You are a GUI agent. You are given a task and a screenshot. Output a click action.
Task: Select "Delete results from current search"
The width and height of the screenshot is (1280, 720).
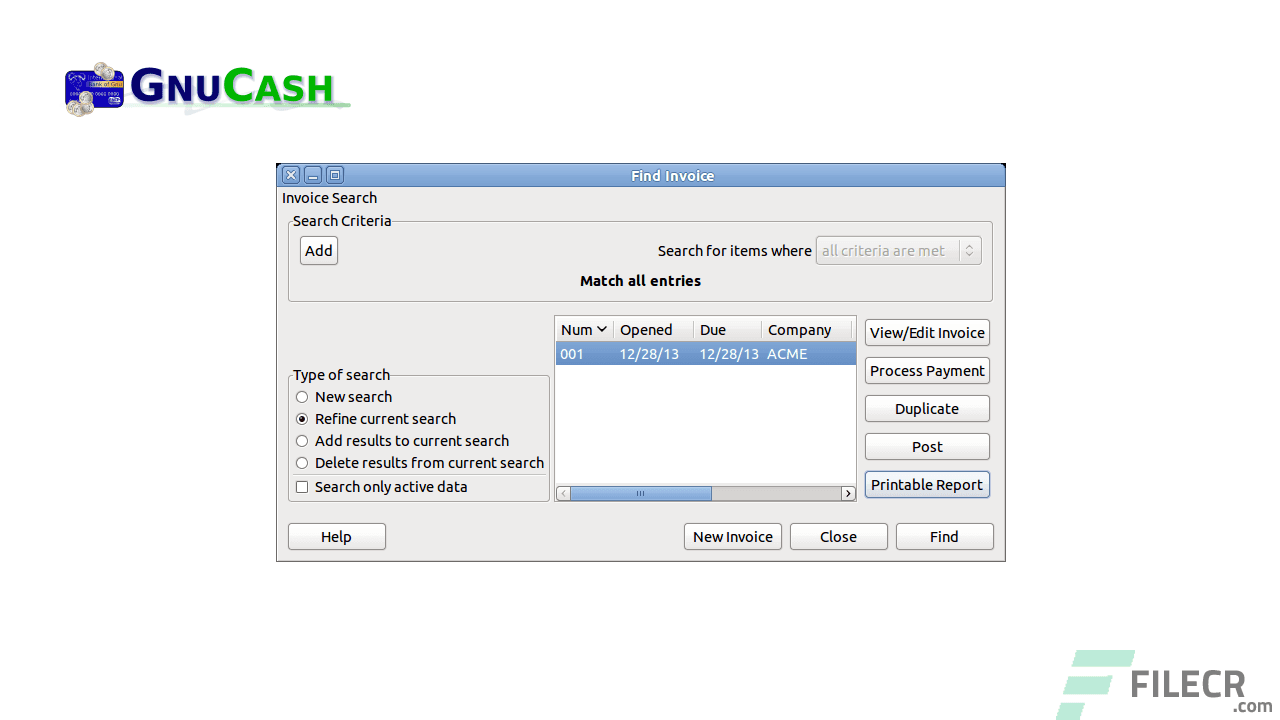coord(301,462)
